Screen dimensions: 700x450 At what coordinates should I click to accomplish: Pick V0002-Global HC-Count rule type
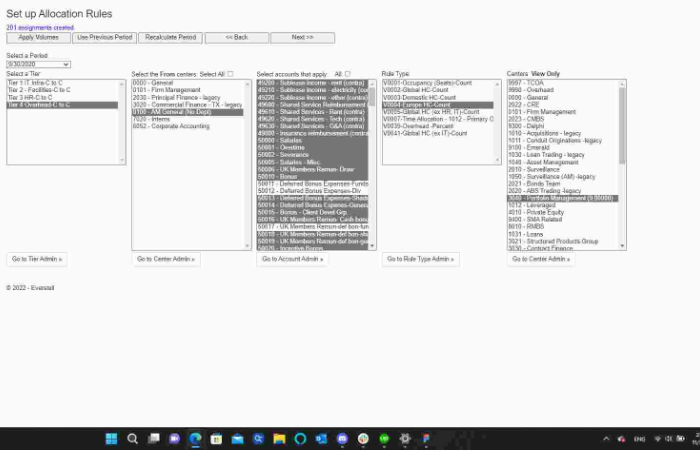coord(422,90)
